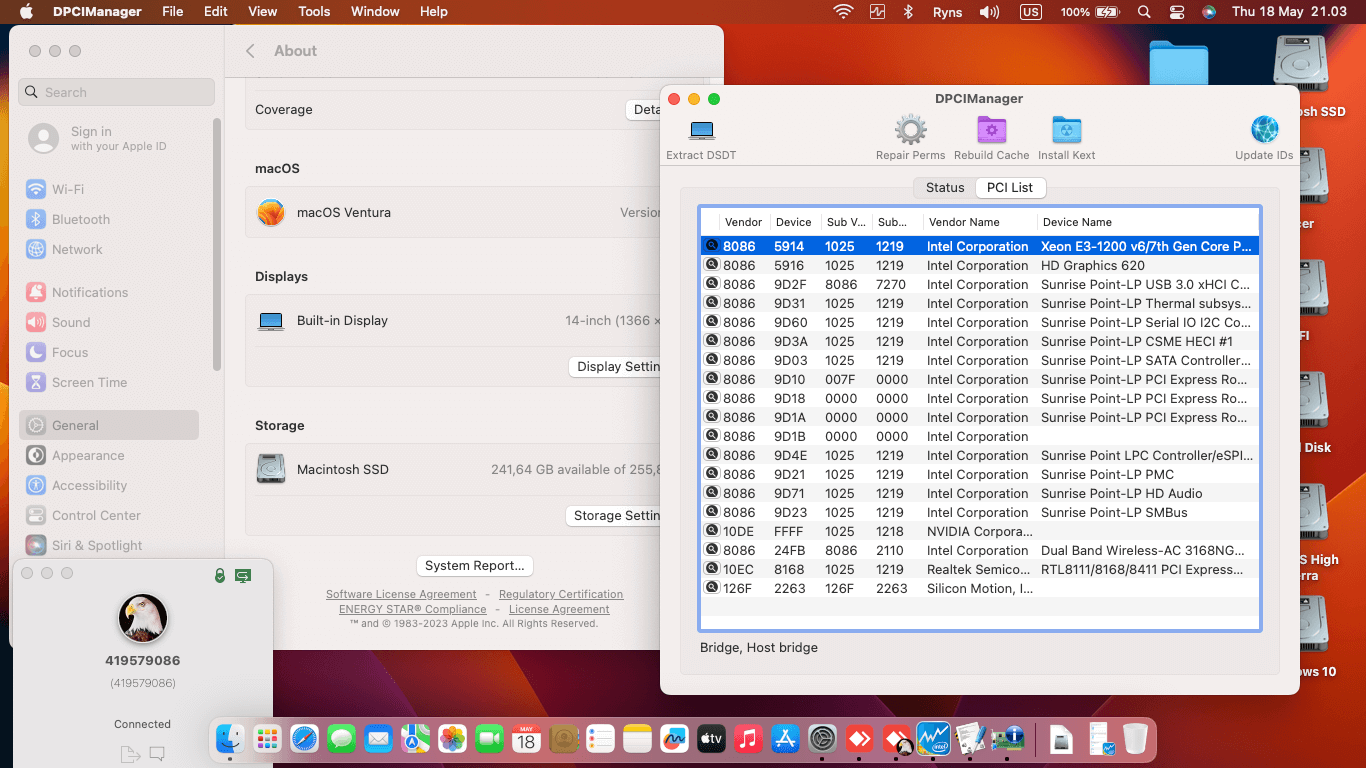The width and height of the screenshot is (1366, 768).
Task: Go back using About page chevron
Action: [x=251, y=51]
